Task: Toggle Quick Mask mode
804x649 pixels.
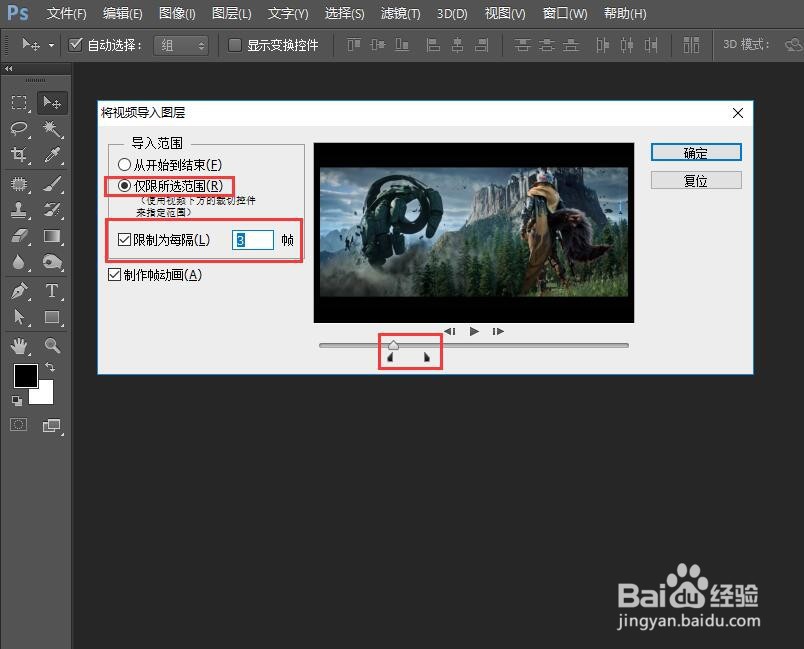Action: (18, 424)
